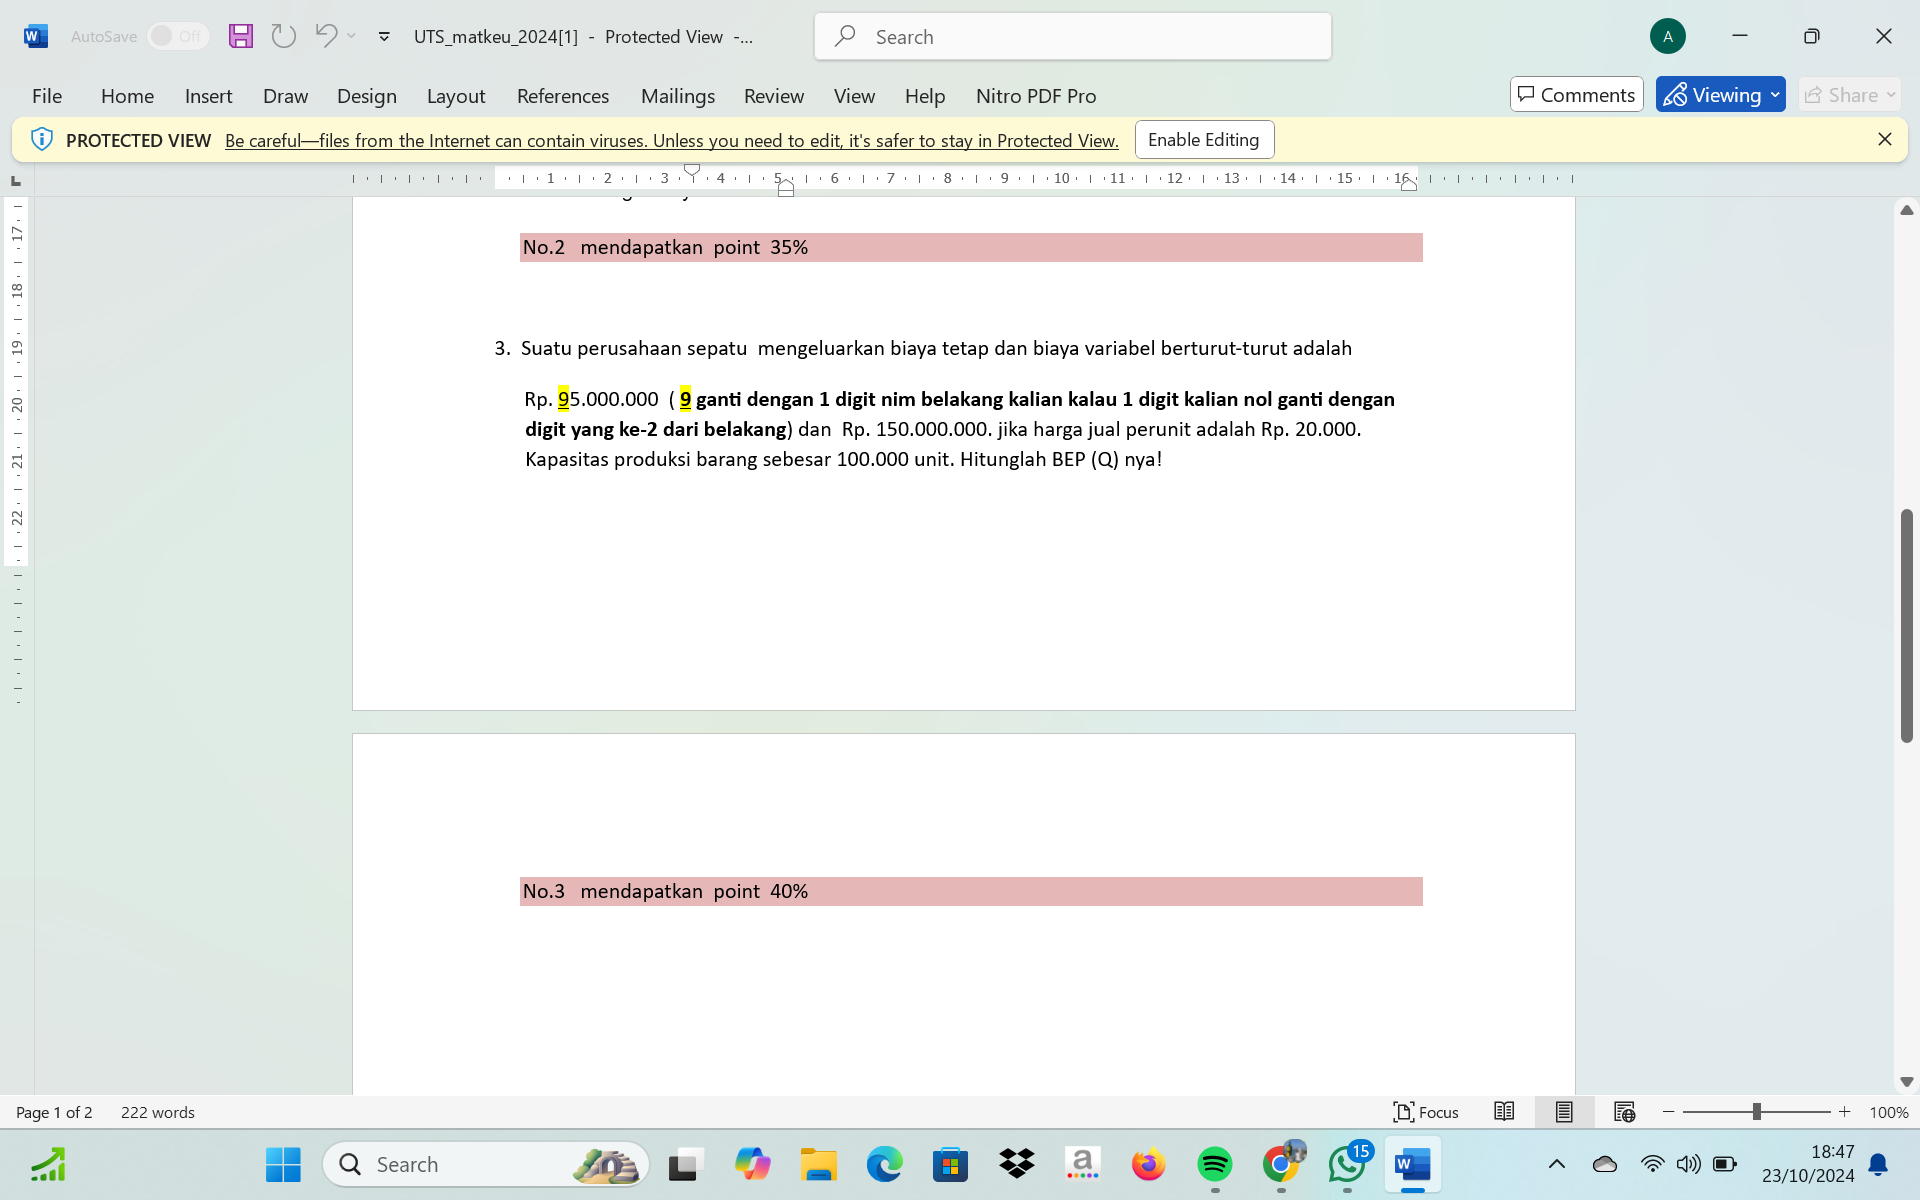Click the right indent marker on ruler
The width and height of the screenshot is (1920, 1200).
pos(1408,185)
